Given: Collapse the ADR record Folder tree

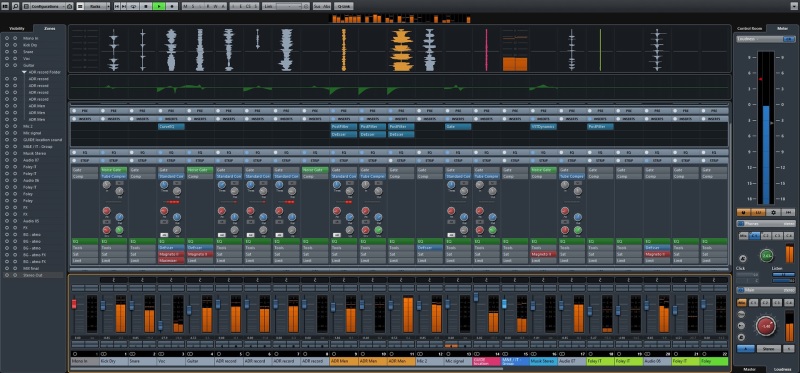Looking at the screenshot, I should (24, 72).
